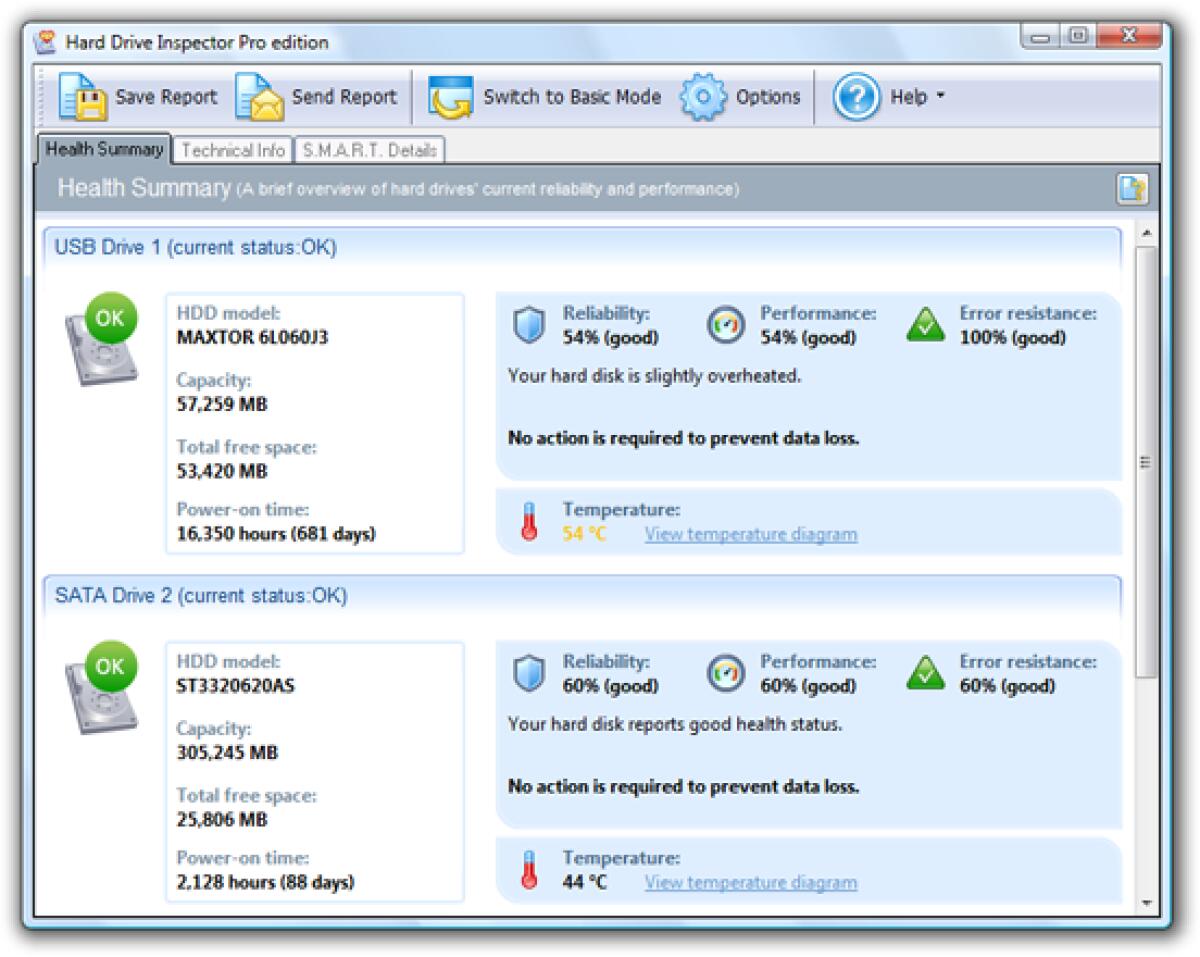Click the green OK icon for SATA Drive 2
This screenshot has height=957, width=1200.
tap(111, 666)
